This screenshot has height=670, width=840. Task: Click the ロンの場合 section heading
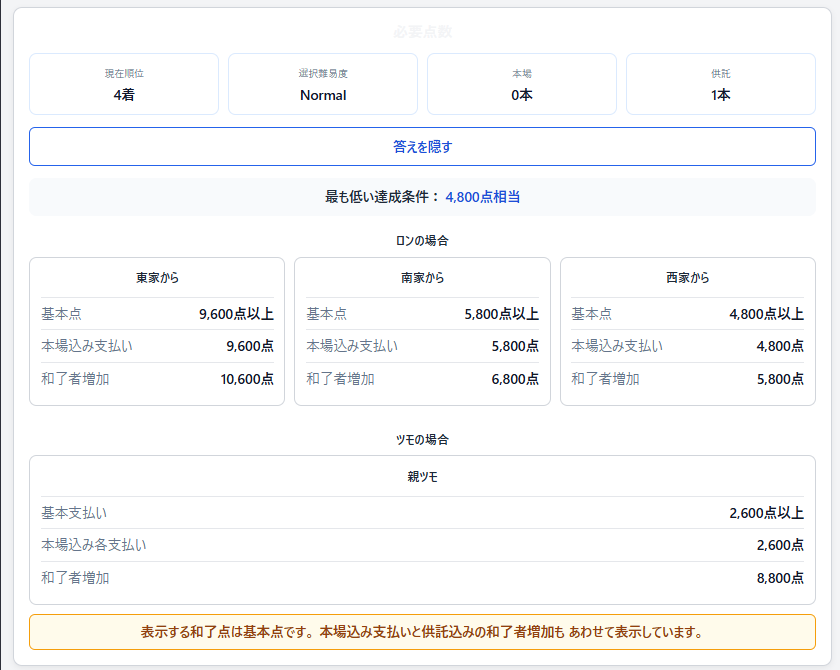tap(422, 240)
